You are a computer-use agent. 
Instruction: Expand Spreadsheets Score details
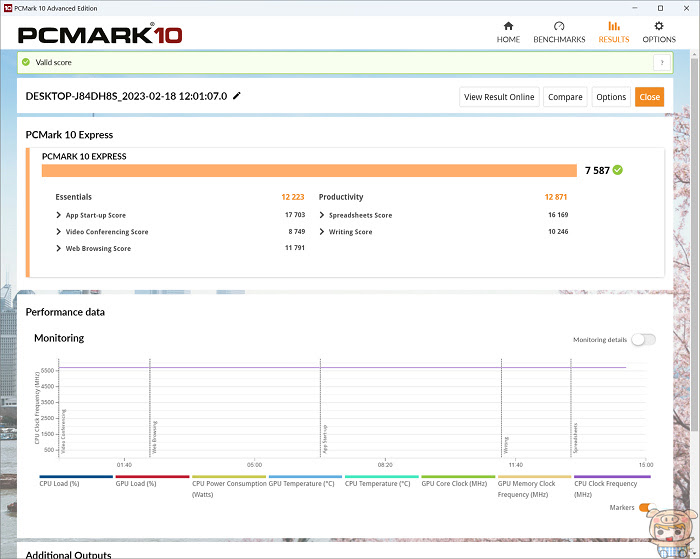[x=321, y=215]
